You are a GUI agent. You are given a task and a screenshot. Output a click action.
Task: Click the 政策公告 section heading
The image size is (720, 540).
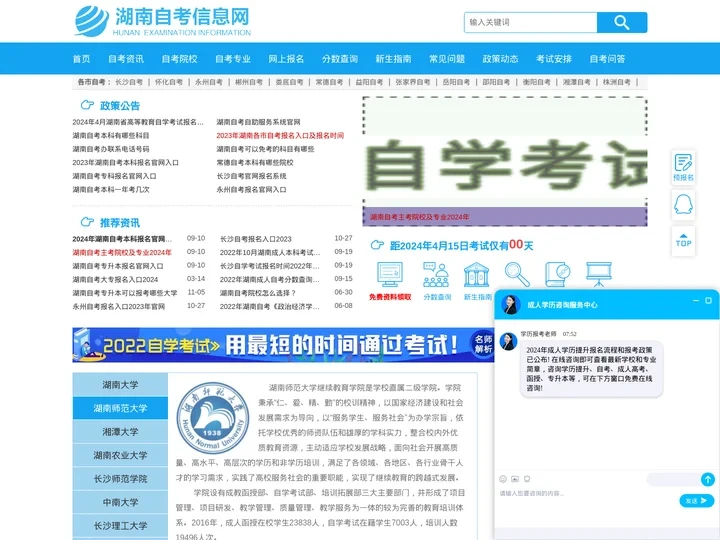pyautogui.click(x=120, y=106)
